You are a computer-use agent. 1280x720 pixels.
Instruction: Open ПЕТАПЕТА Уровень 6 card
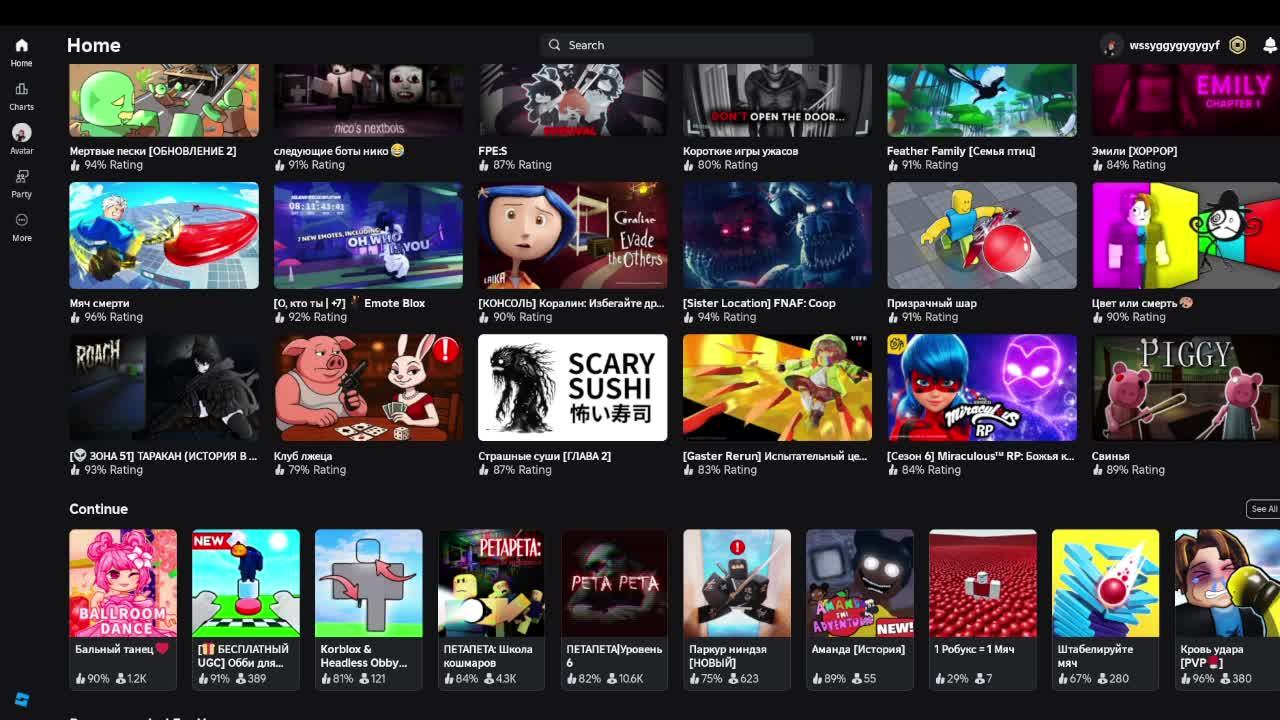(614, 609)
